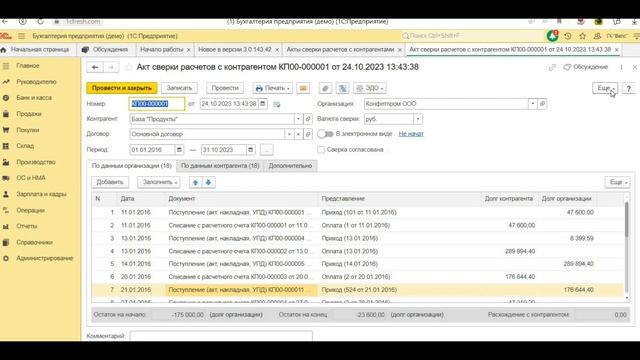
Task: Go forward with the right arrow button
Action: [111, 67]
